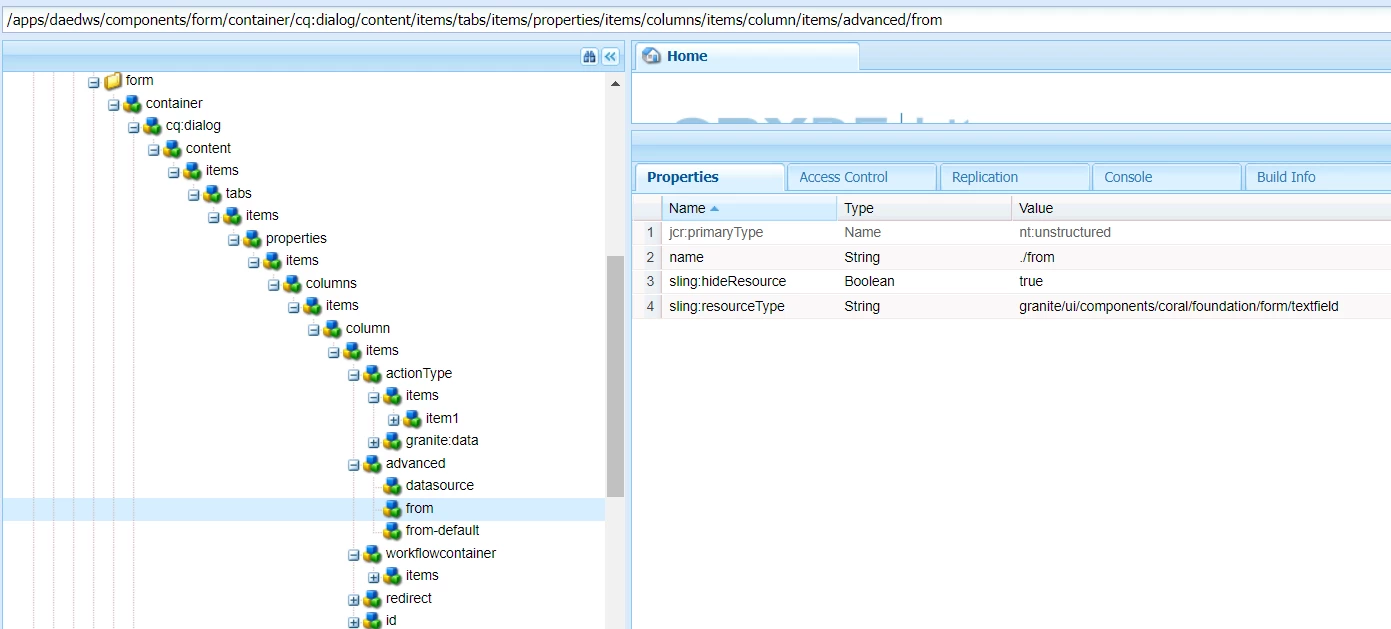This screenshot has width=1391, height=629.
Task: Click the repository path address field
Action: [x=695, y=19]
